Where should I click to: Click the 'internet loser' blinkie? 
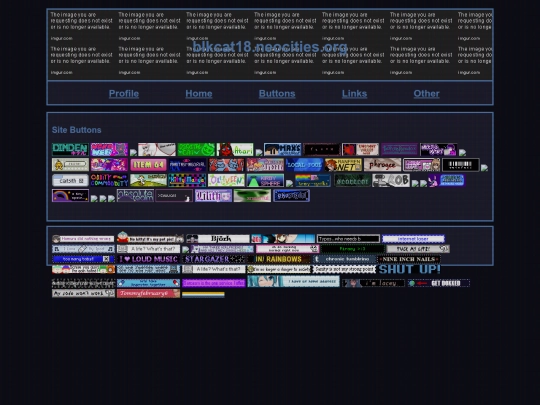(413, 239)
